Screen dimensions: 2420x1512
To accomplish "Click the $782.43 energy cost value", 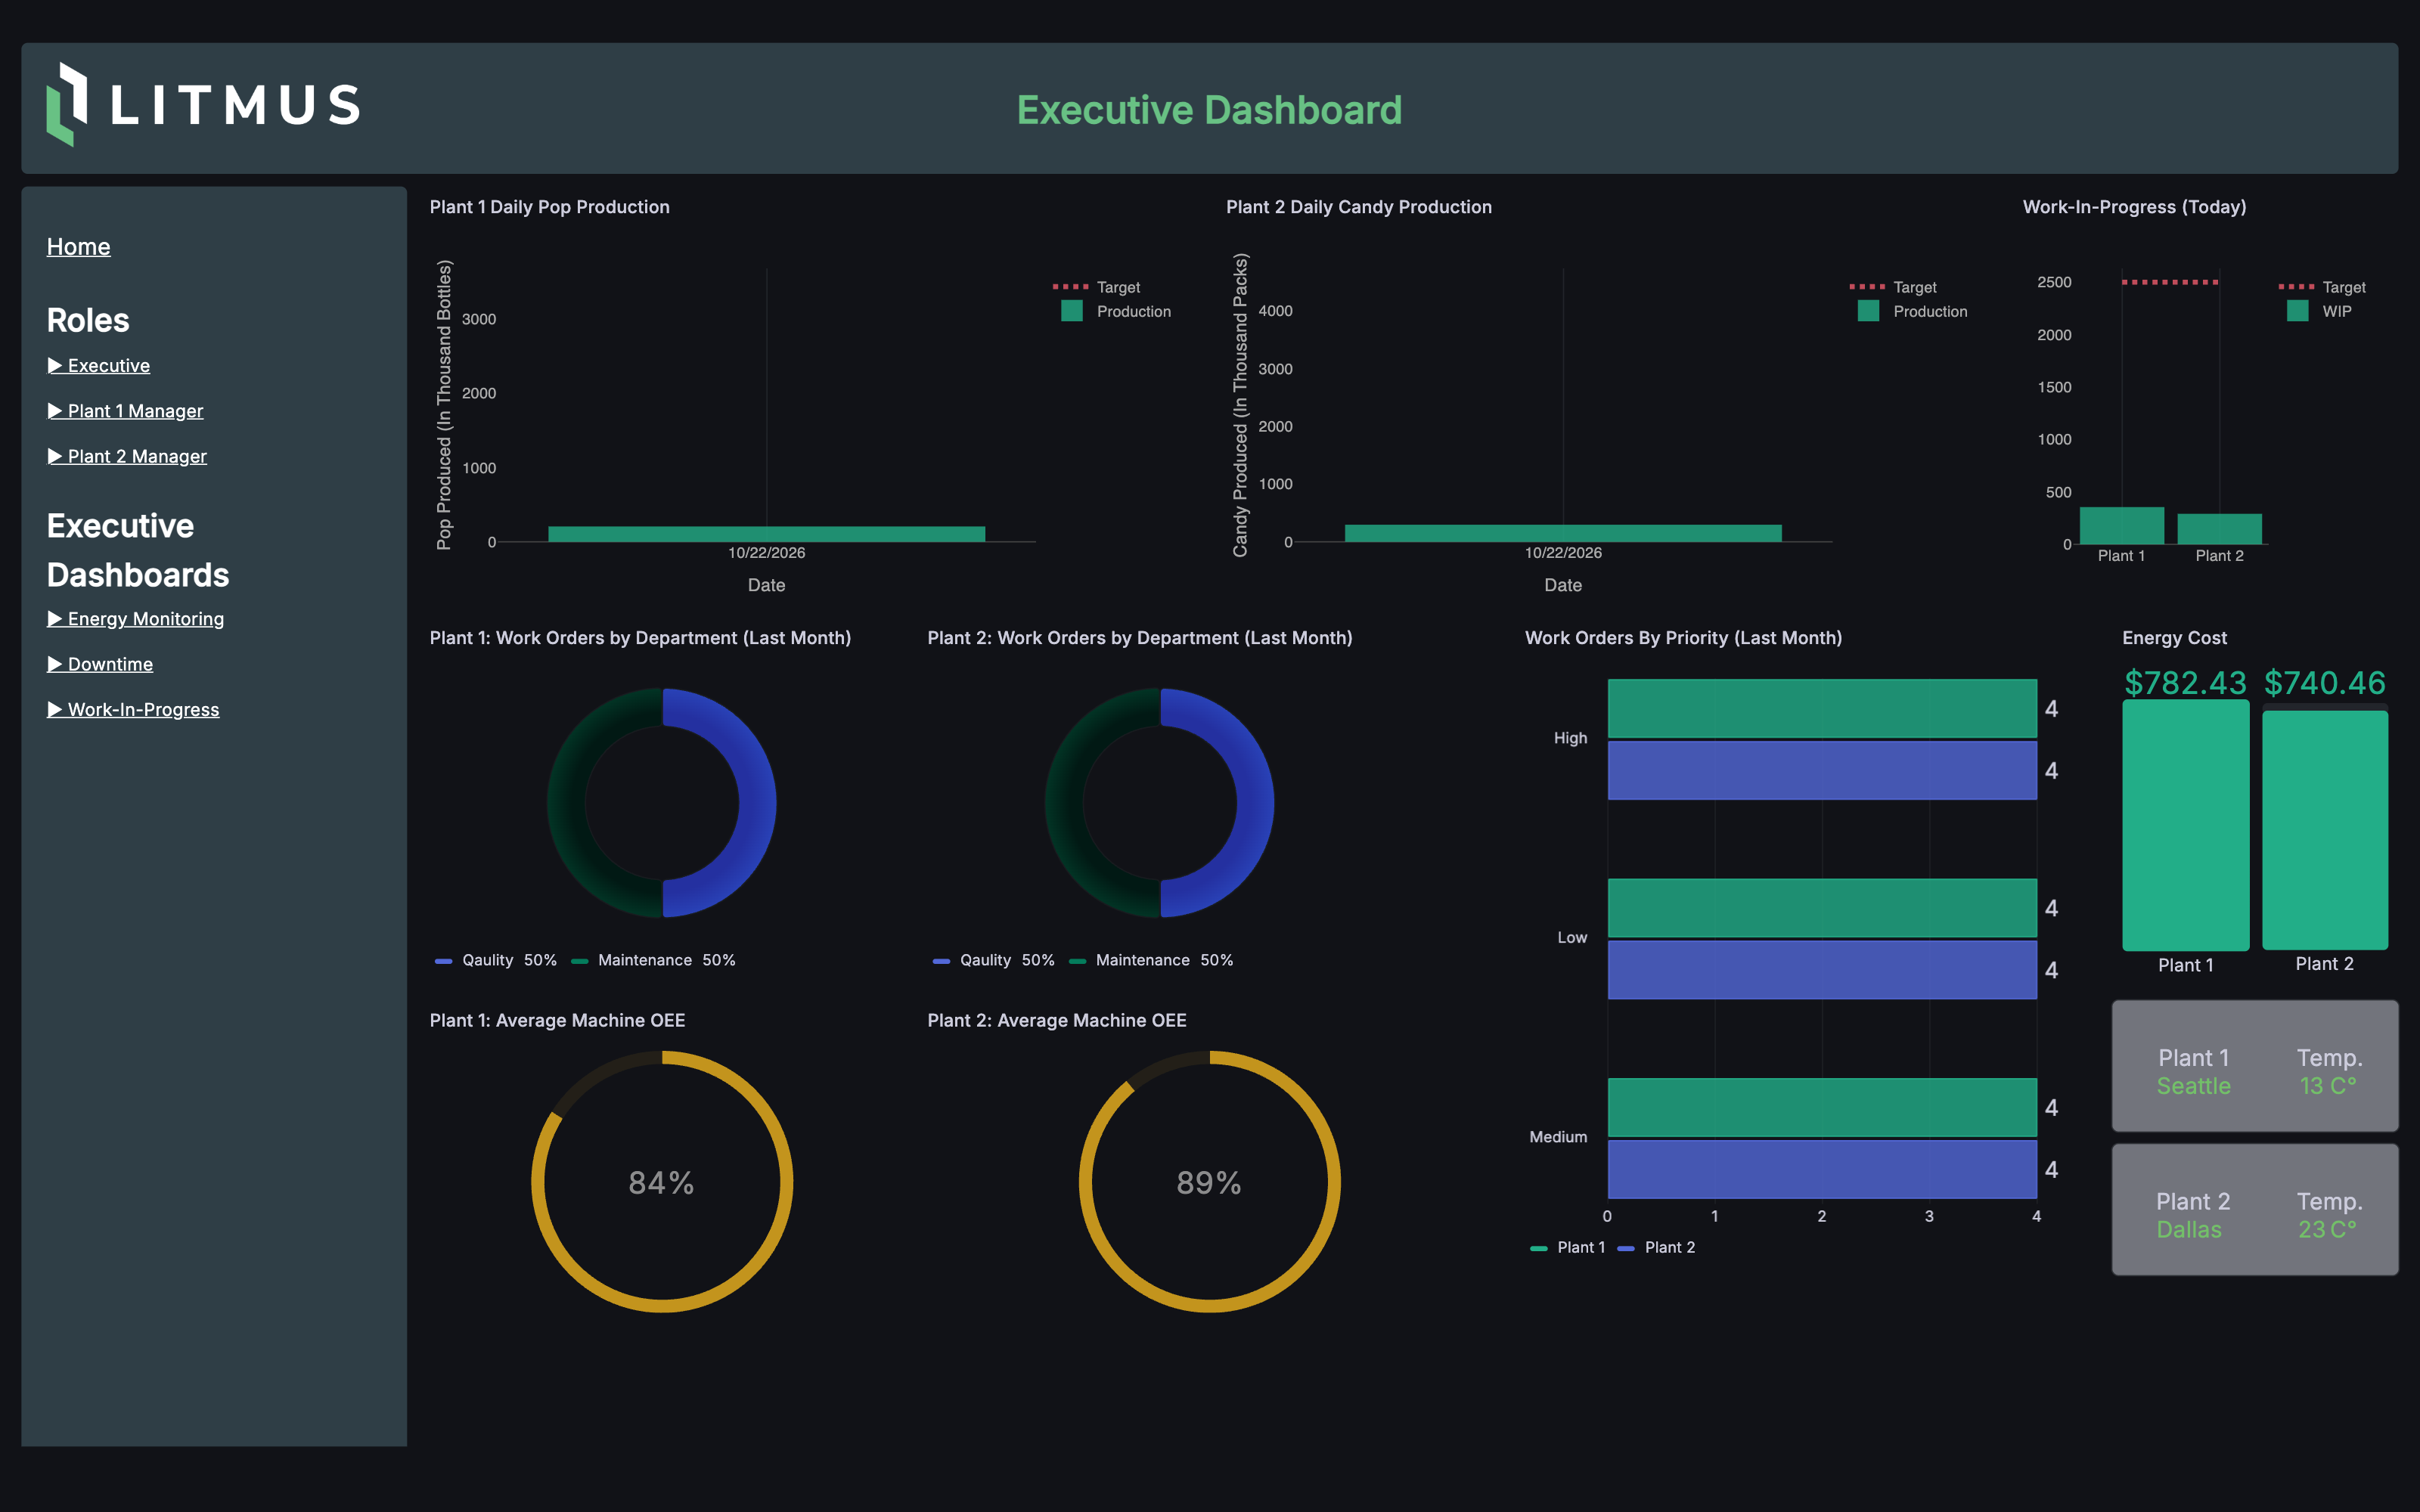I will [2185, 682].
